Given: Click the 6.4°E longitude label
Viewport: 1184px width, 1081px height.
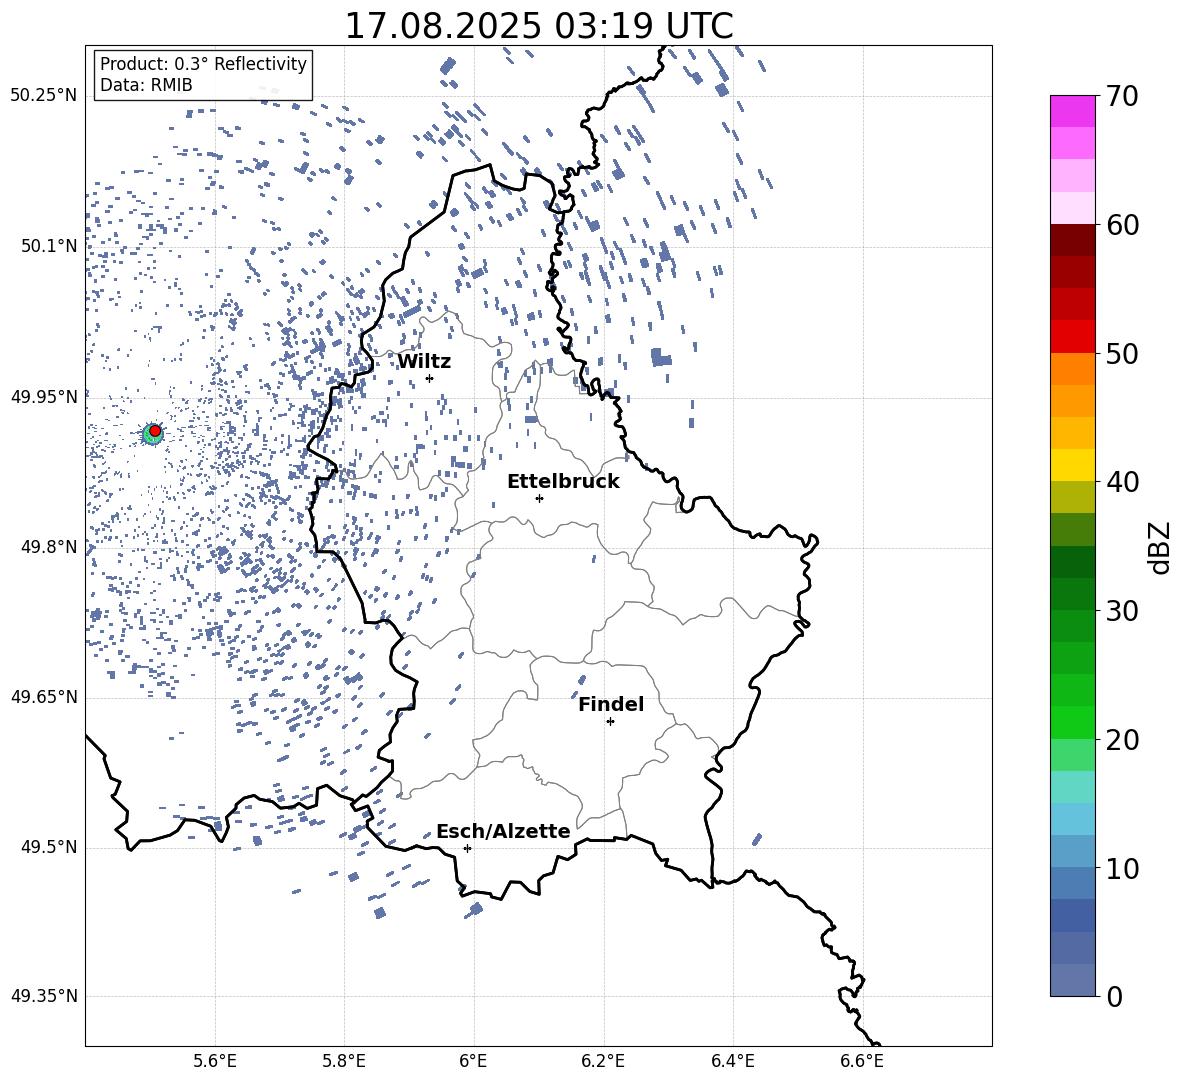Looking at the screenshot, I should 732,1062.
